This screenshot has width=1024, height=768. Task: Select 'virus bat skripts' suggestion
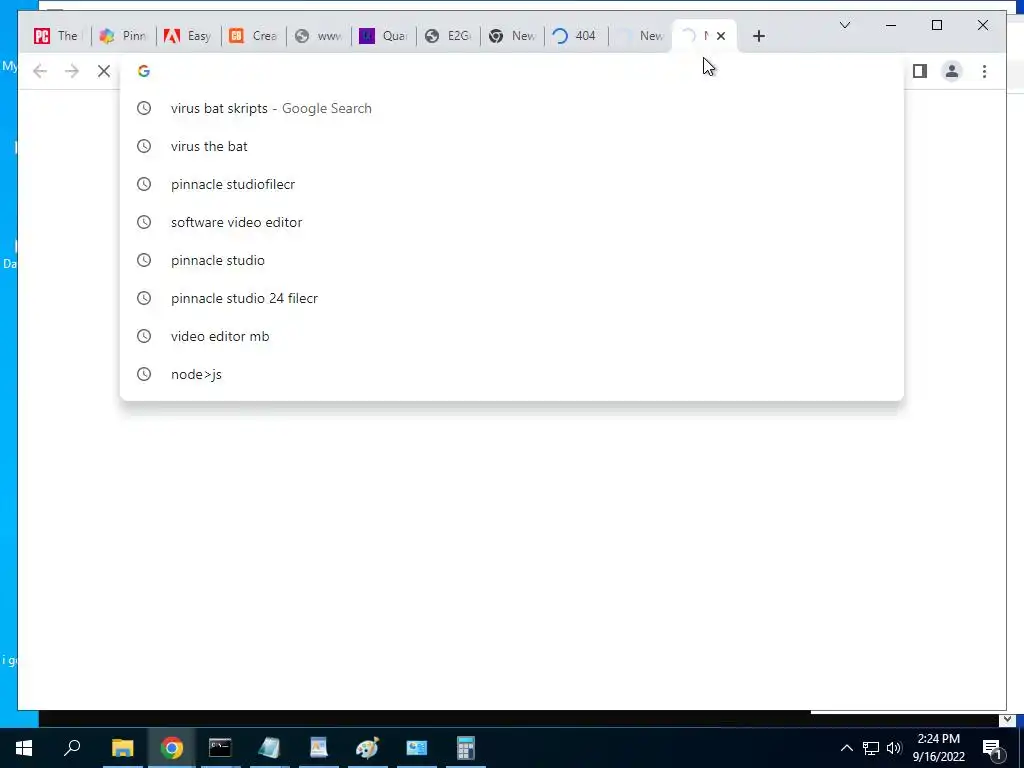point(512,108)
